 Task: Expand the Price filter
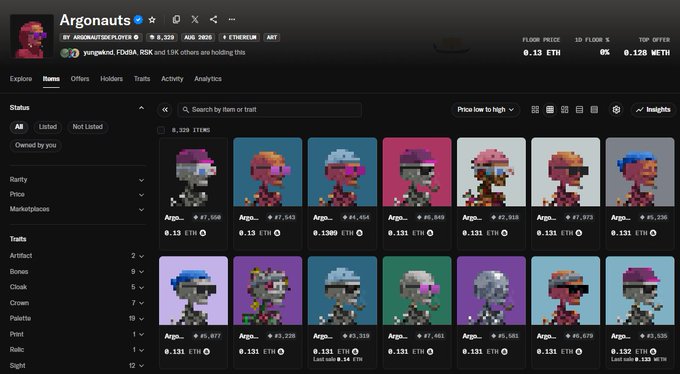(77, 194)
